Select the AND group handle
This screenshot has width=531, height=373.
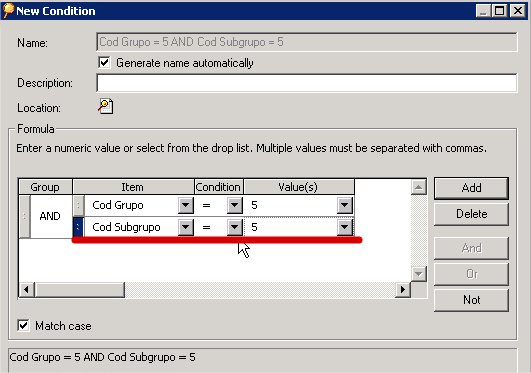[24, 216]
